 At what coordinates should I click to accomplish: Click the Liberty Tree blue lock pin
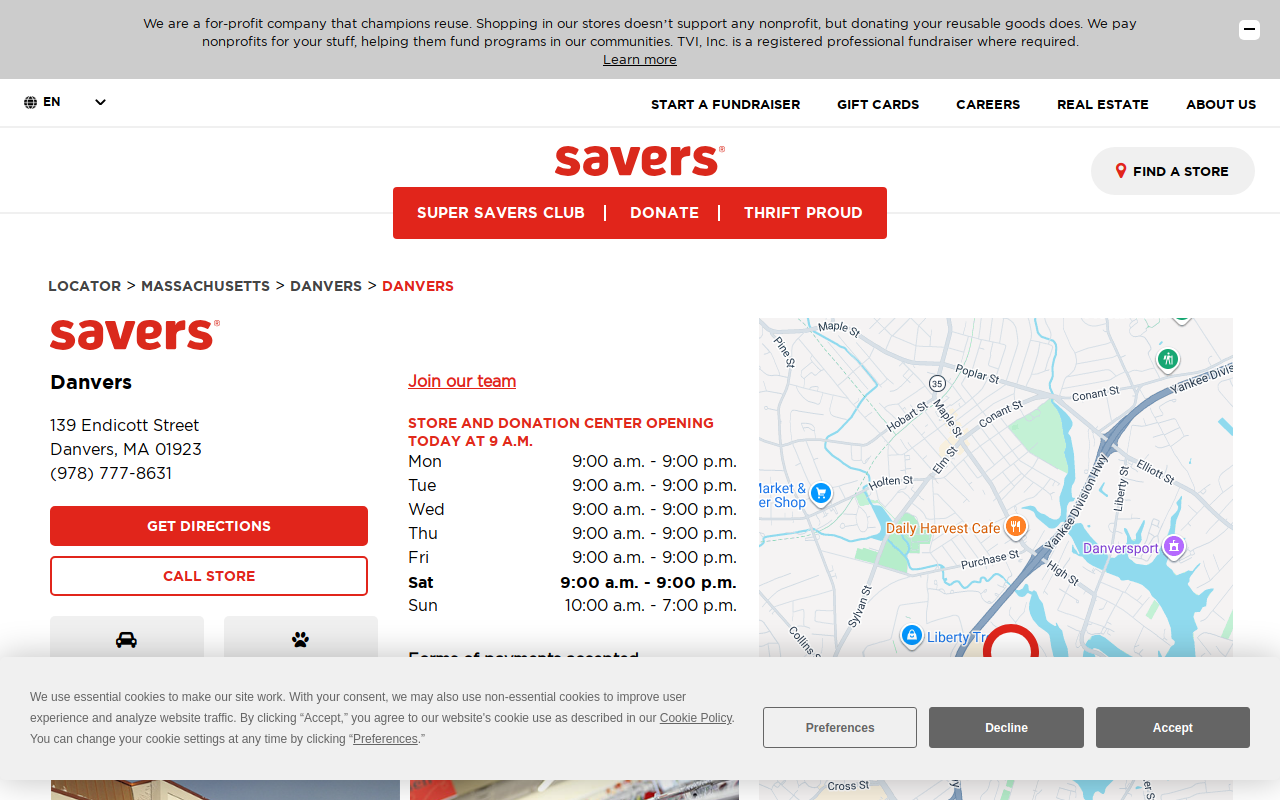point(911,636)
